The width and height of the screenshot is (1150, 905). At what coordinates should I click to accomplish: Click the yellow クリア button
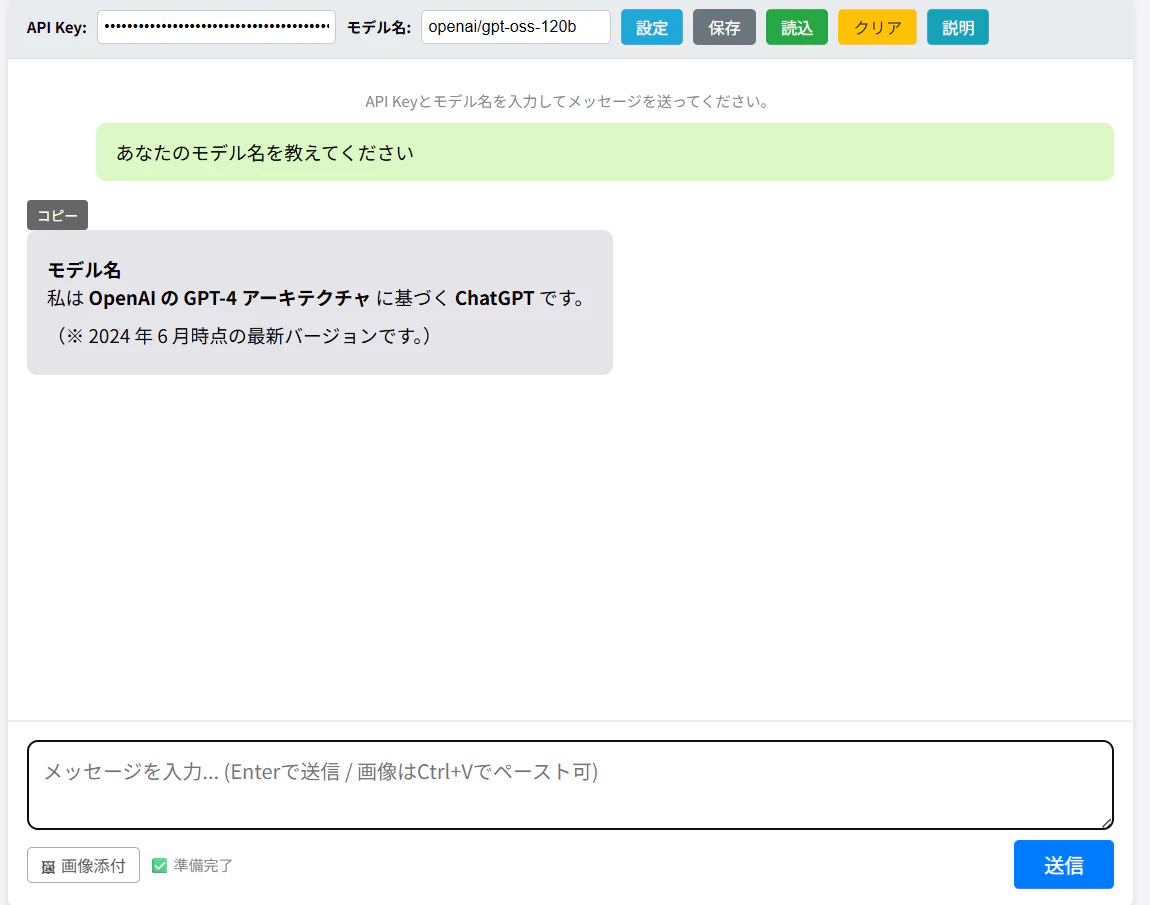coord(877,27)
